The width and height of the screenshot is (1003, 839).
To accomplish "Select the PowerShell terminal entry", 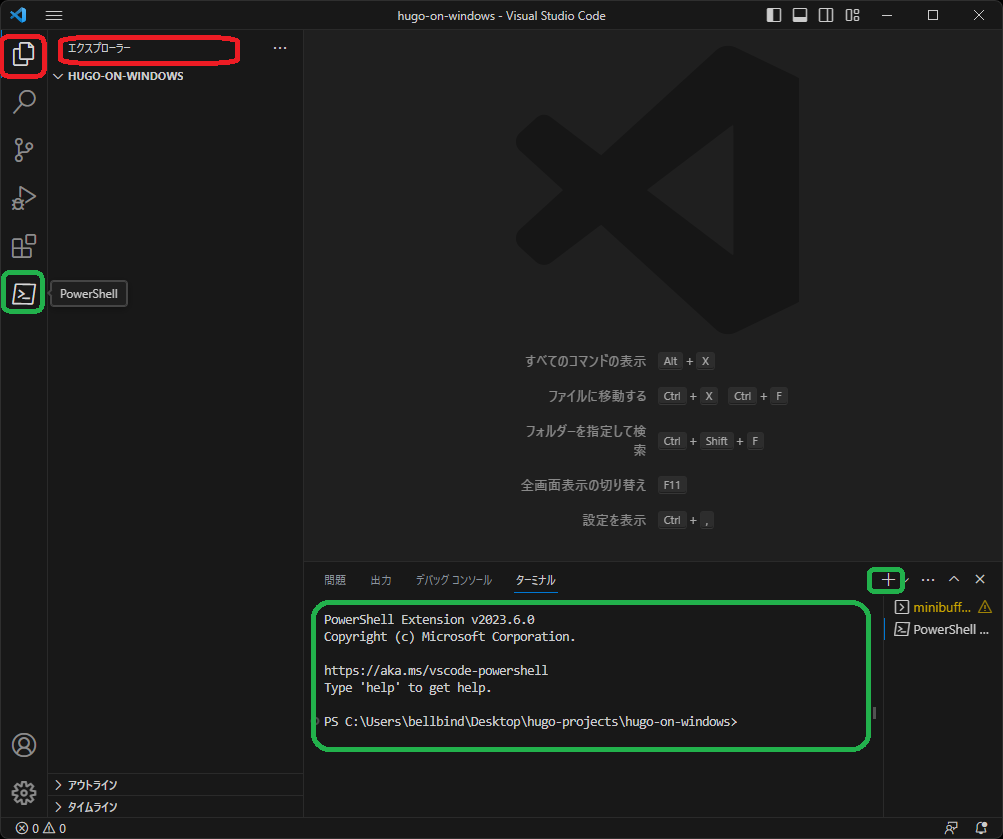I will 942,629.
